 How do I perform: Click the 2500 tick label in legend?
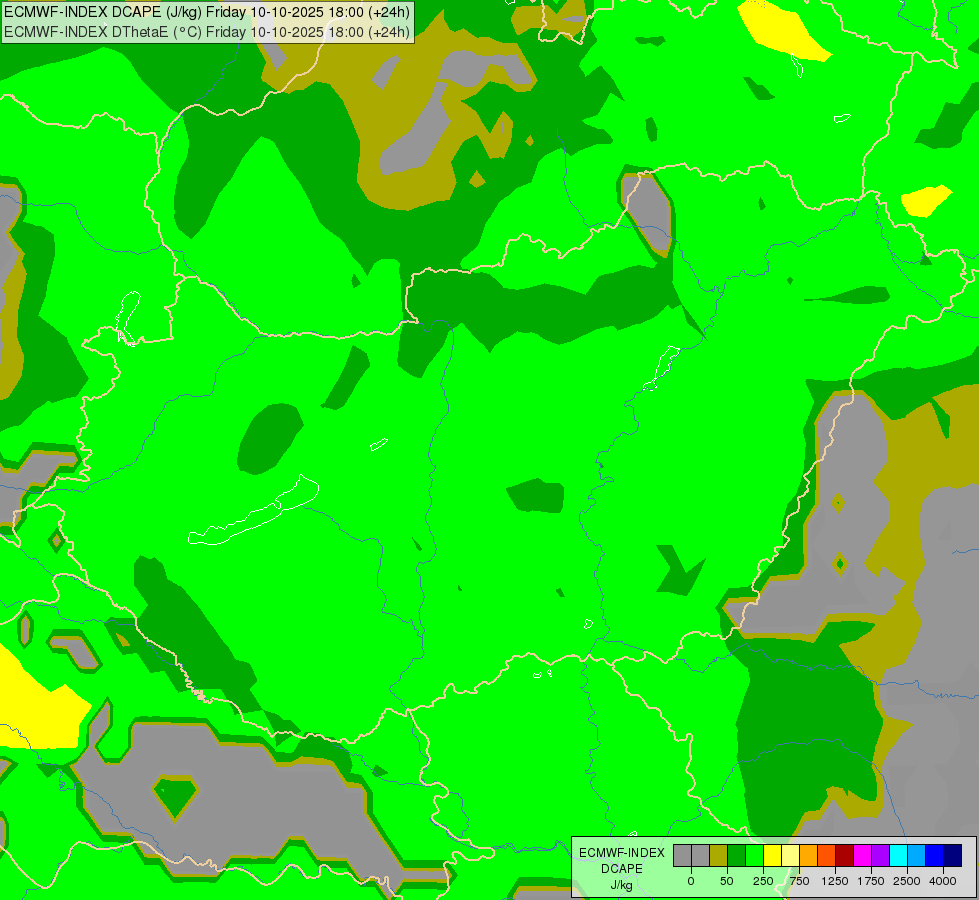pos(906,881)
